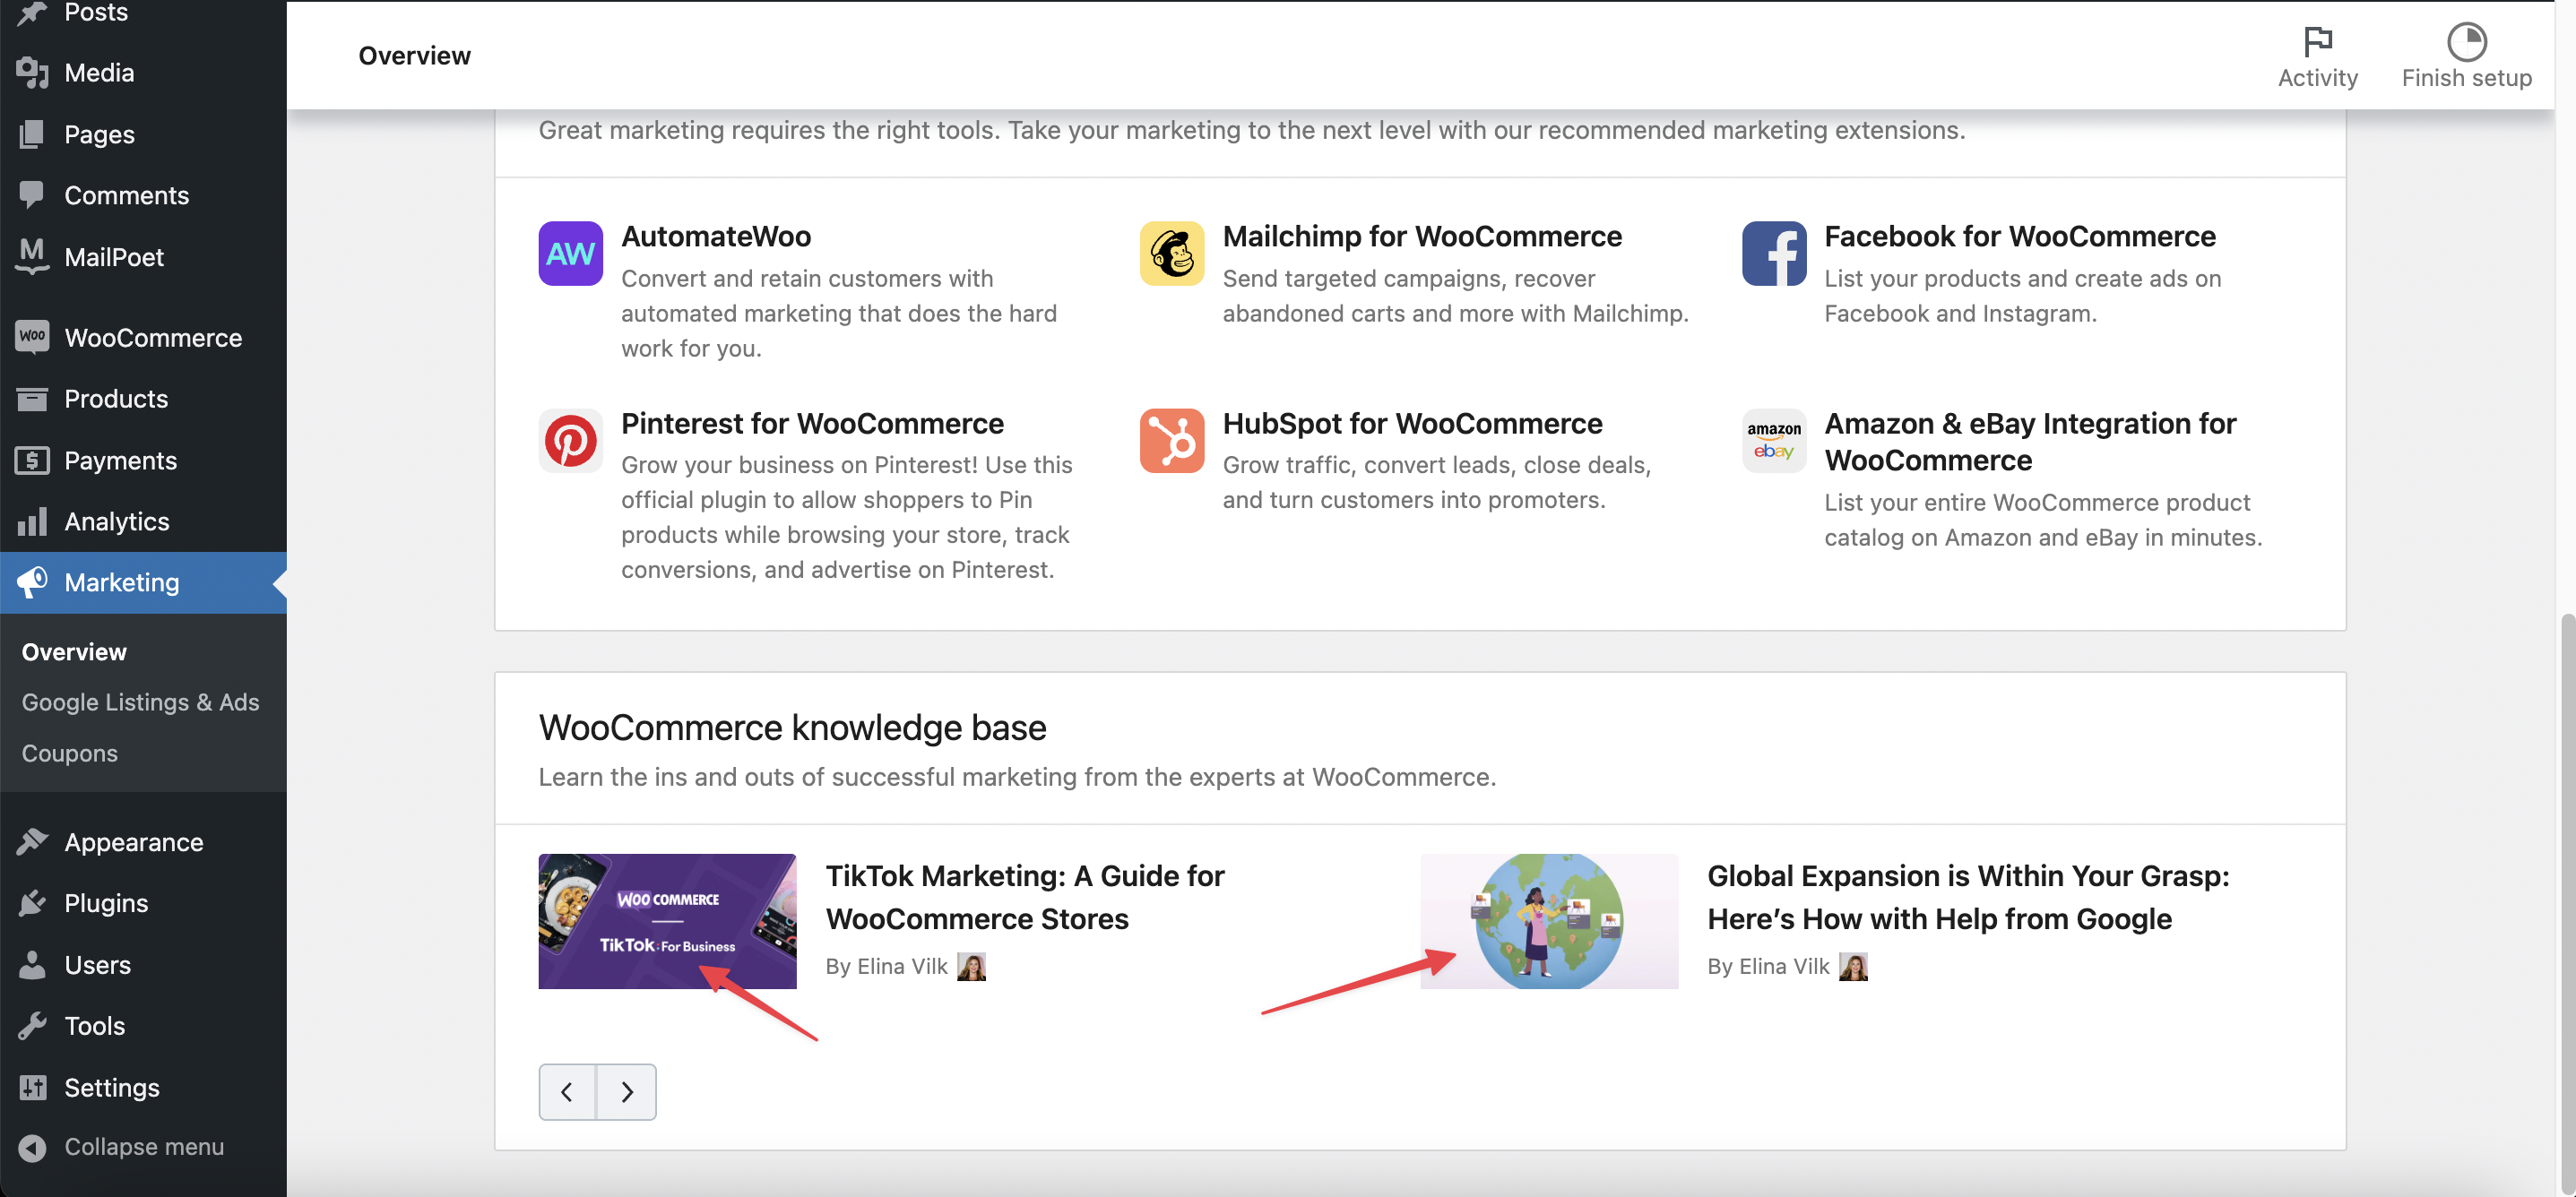Click the HubSpot sprocket icon
The width and height of the screenshot is (2576, 1197).
(x=1171, y=440)
